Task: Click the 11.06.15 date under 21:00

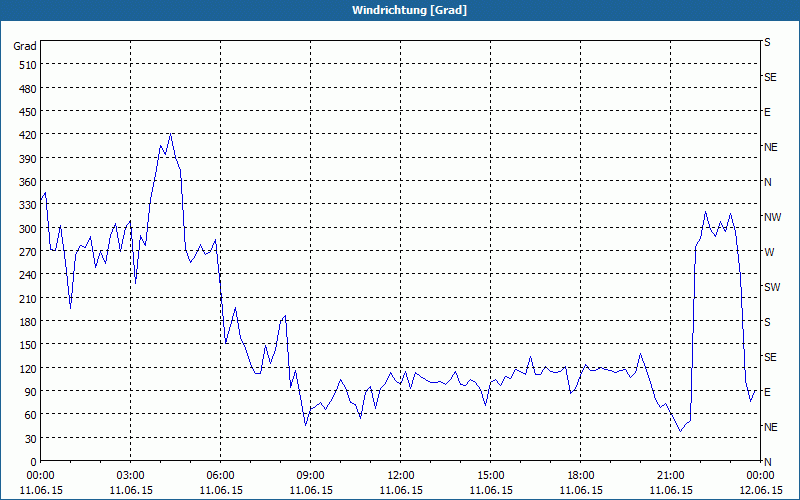Action: click(x=670, y=490)
